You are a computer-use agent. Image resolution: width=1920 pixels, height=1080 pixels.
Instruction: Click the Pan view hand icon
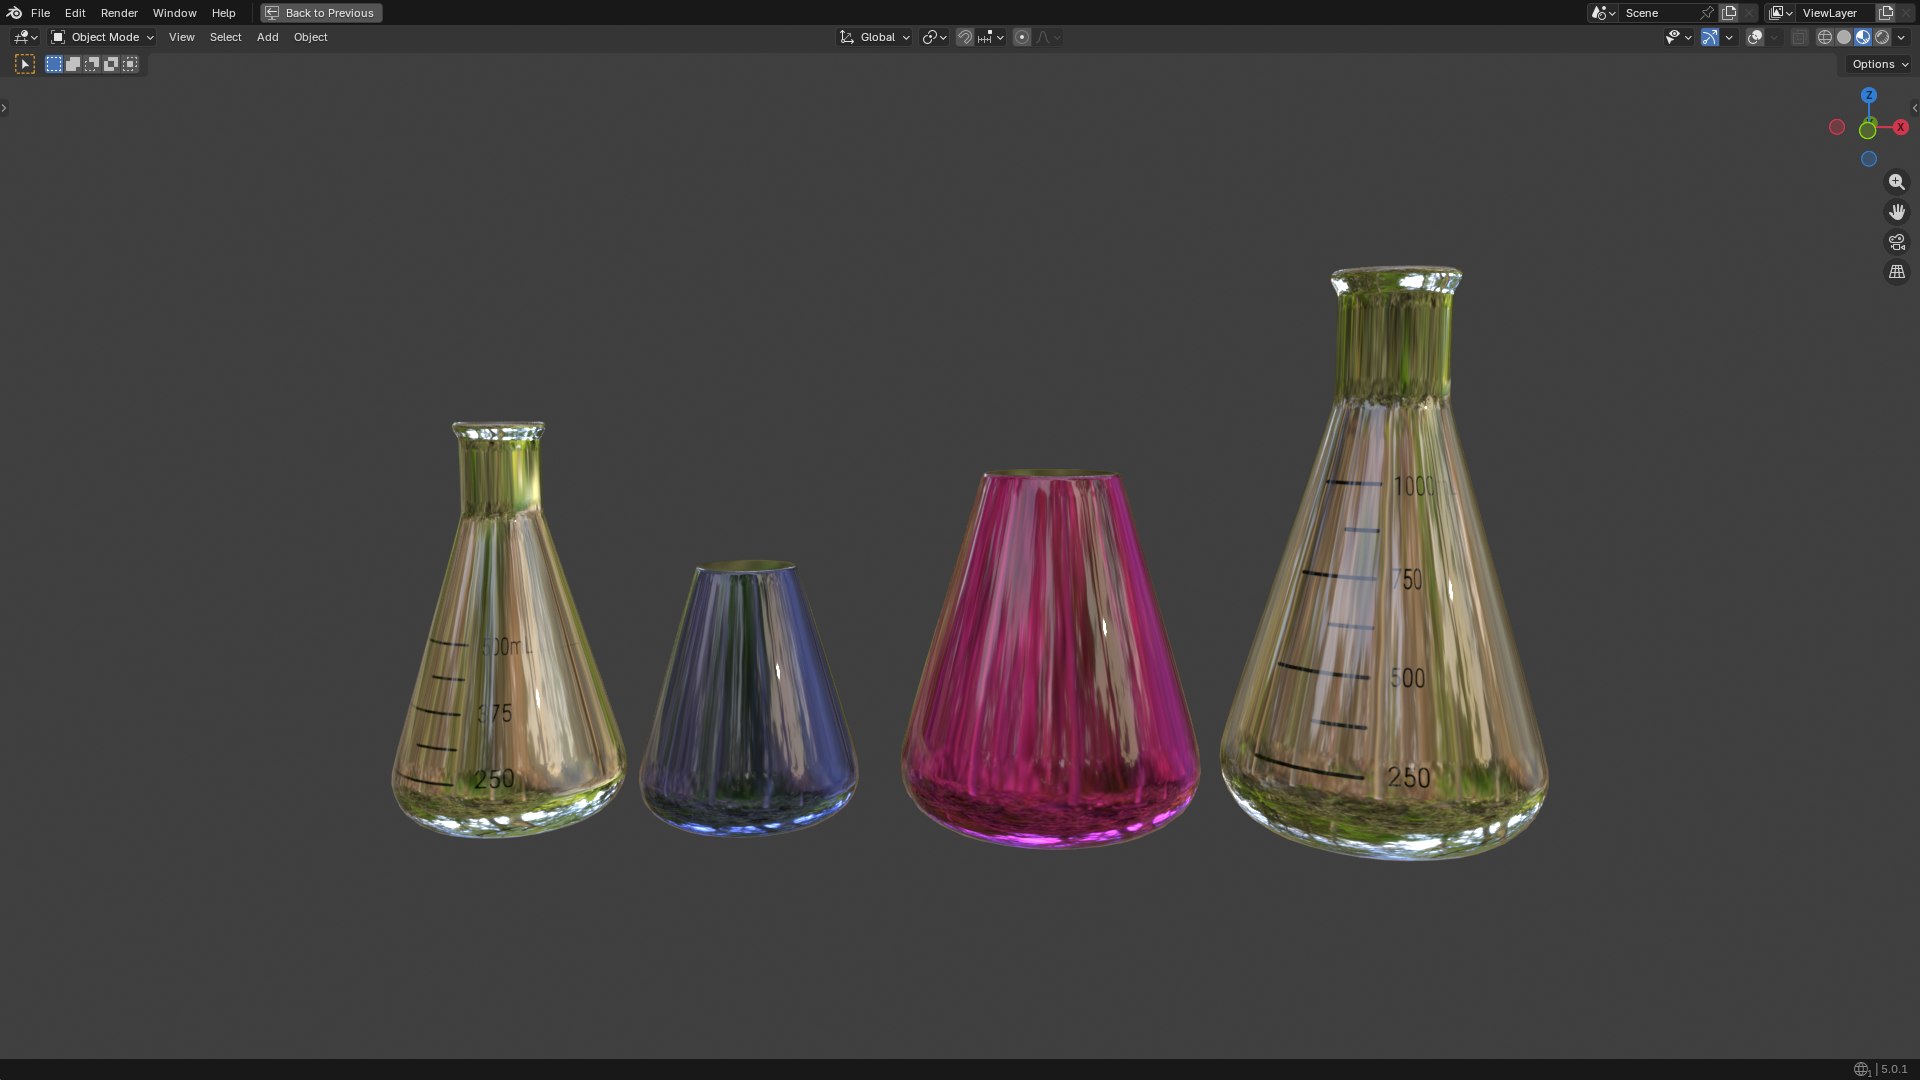[x=1896, y=212]
